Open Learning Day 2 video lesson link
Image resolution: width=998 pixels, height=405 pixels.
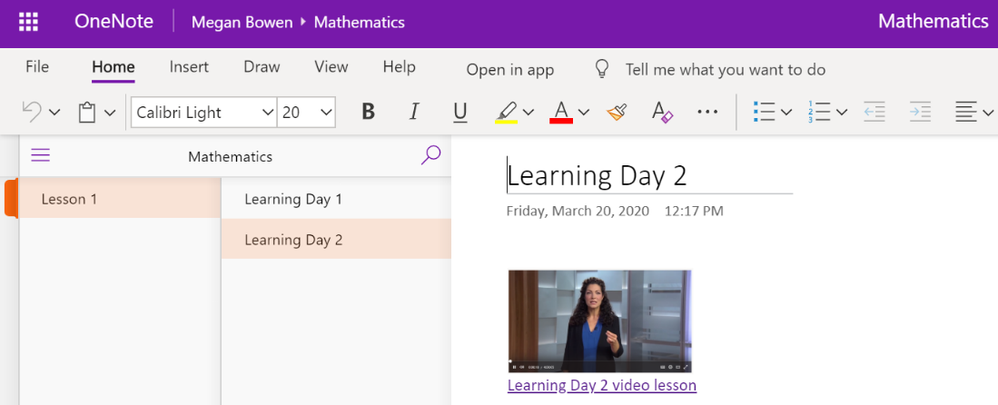click(x=601, y=385)
